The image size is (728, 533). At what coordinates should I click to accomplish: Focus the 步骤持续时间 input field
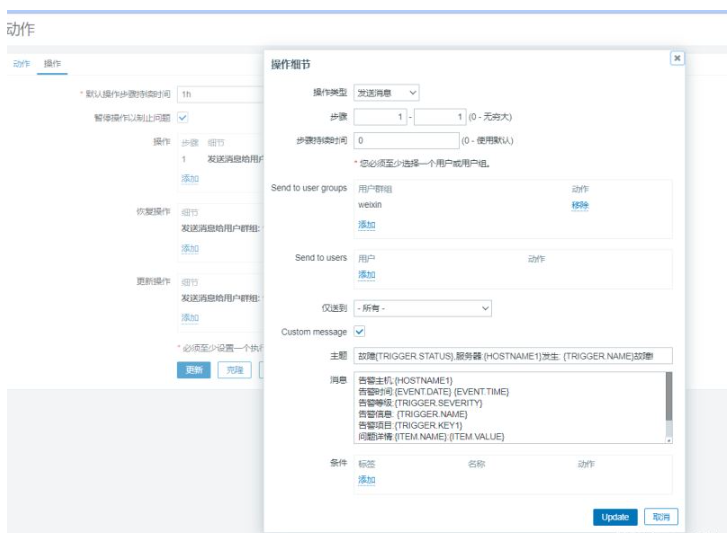(406, 140)
